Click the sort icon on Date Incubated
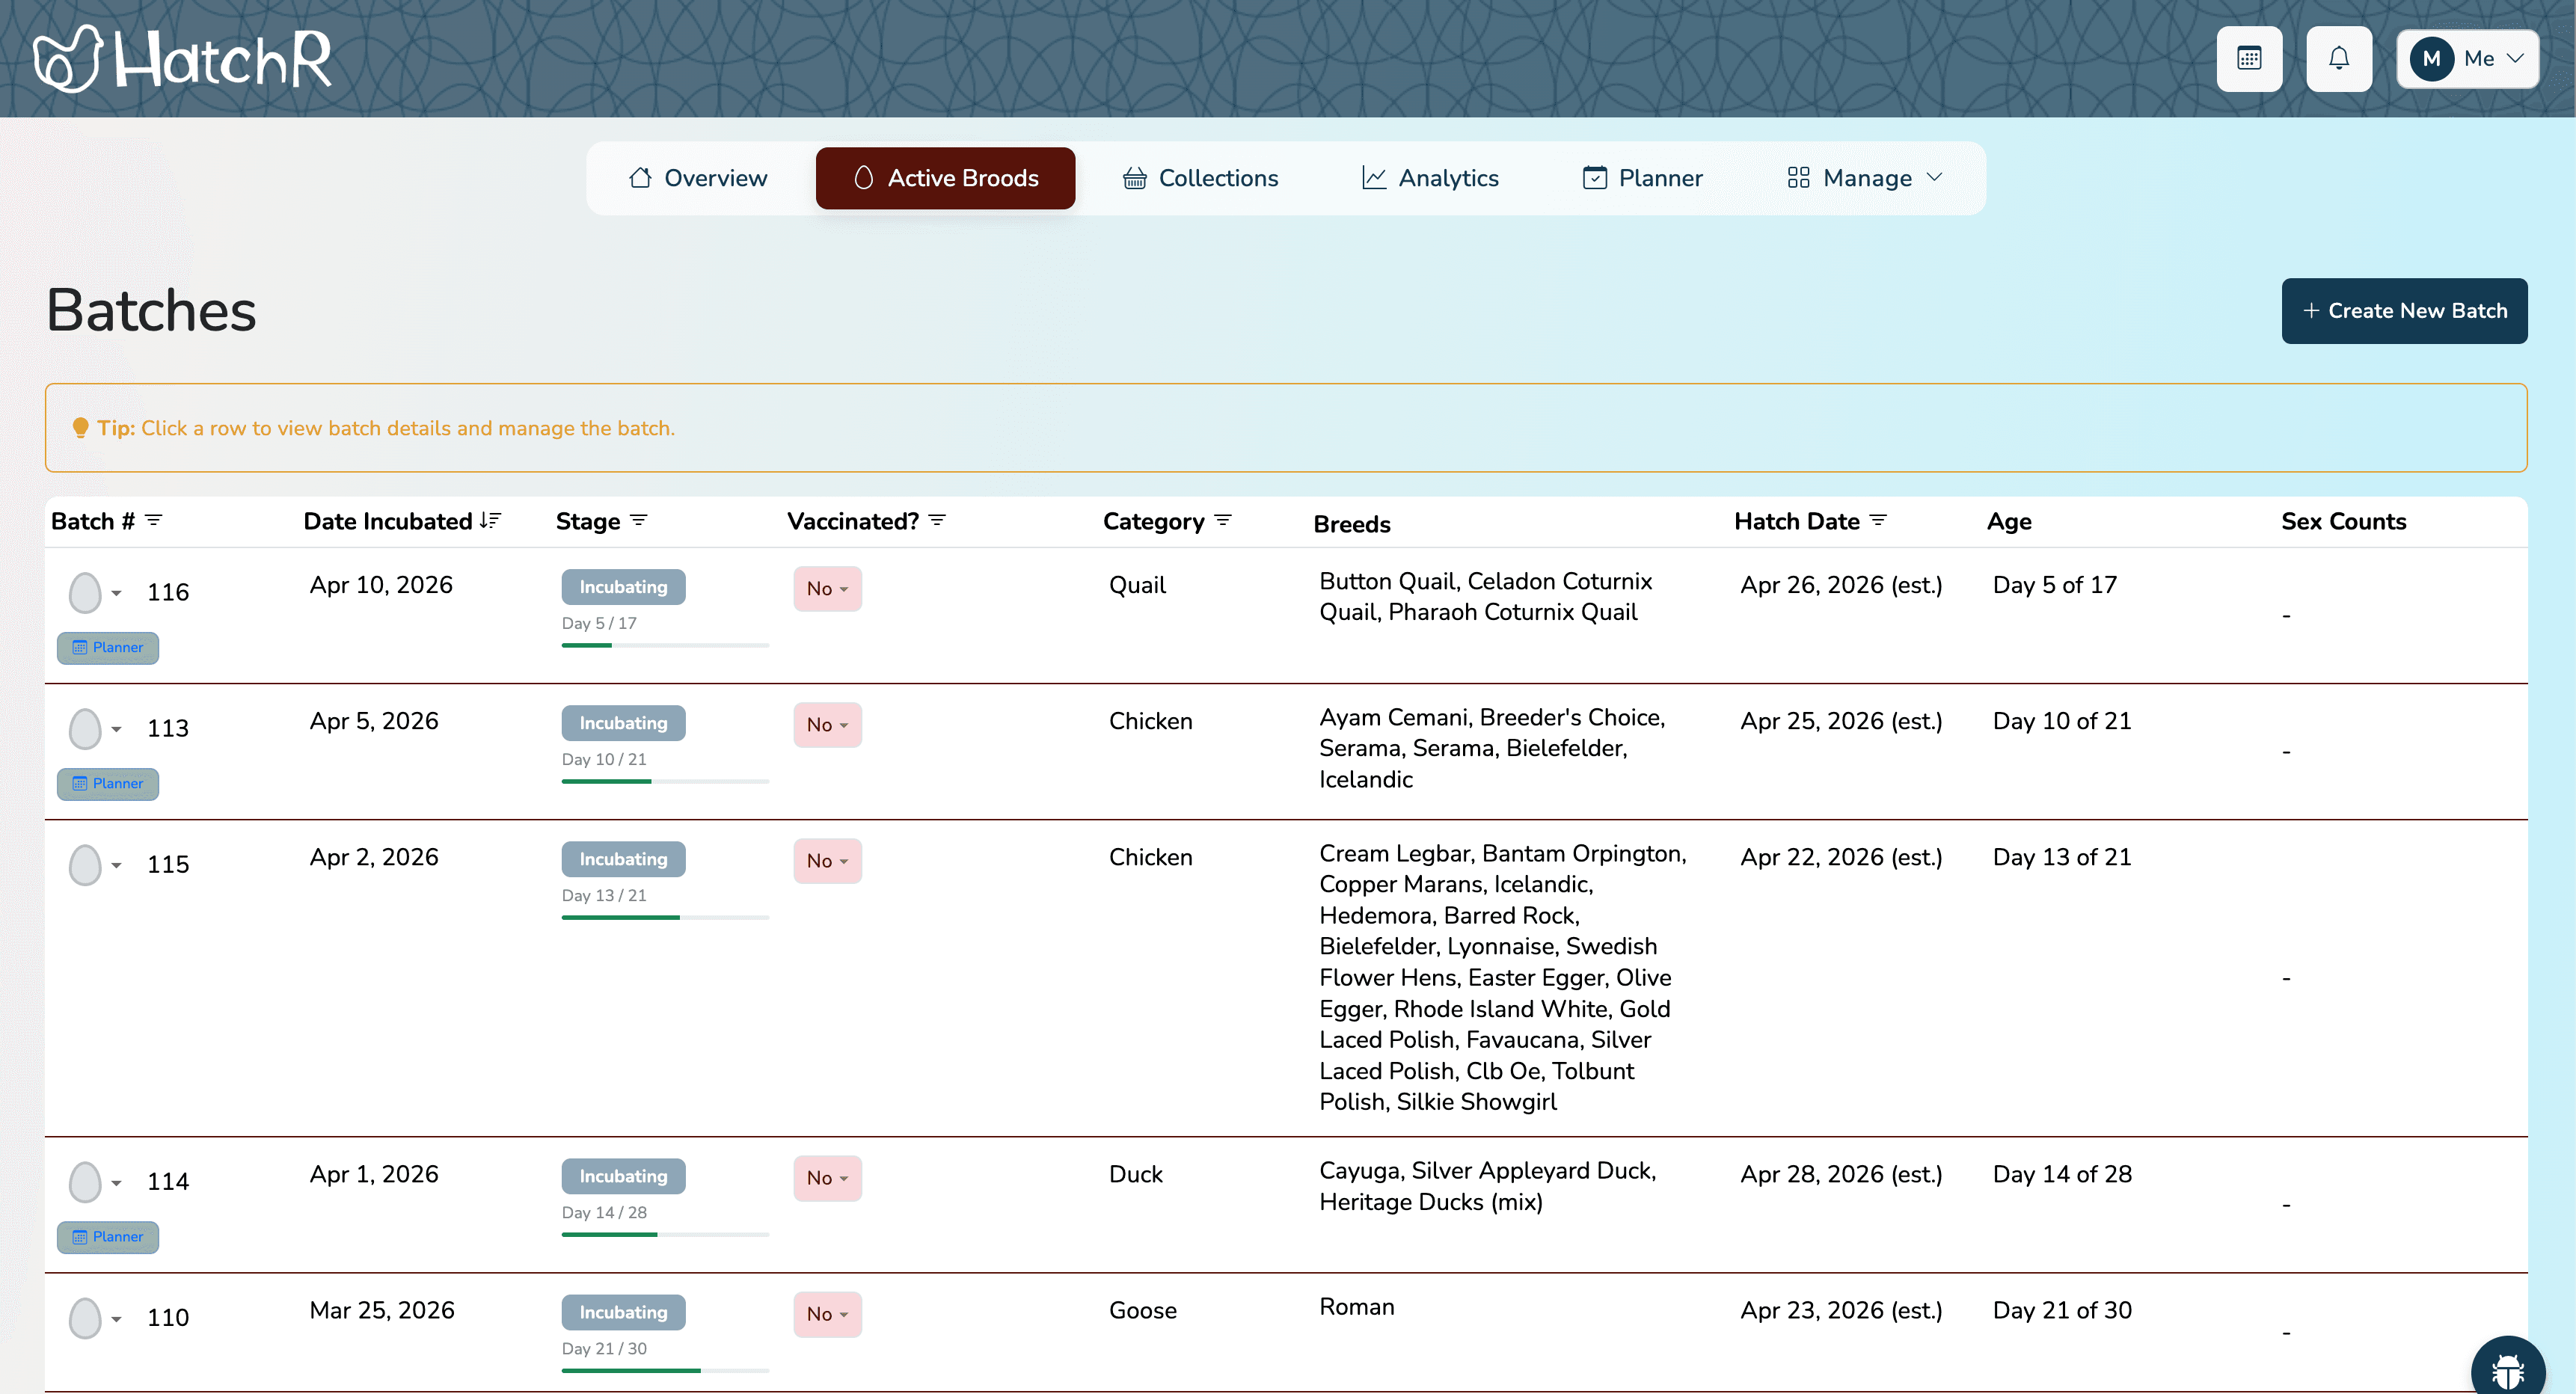This screenshot has width=2576, height=1394. pyautogui.click(x=491, y=520)
